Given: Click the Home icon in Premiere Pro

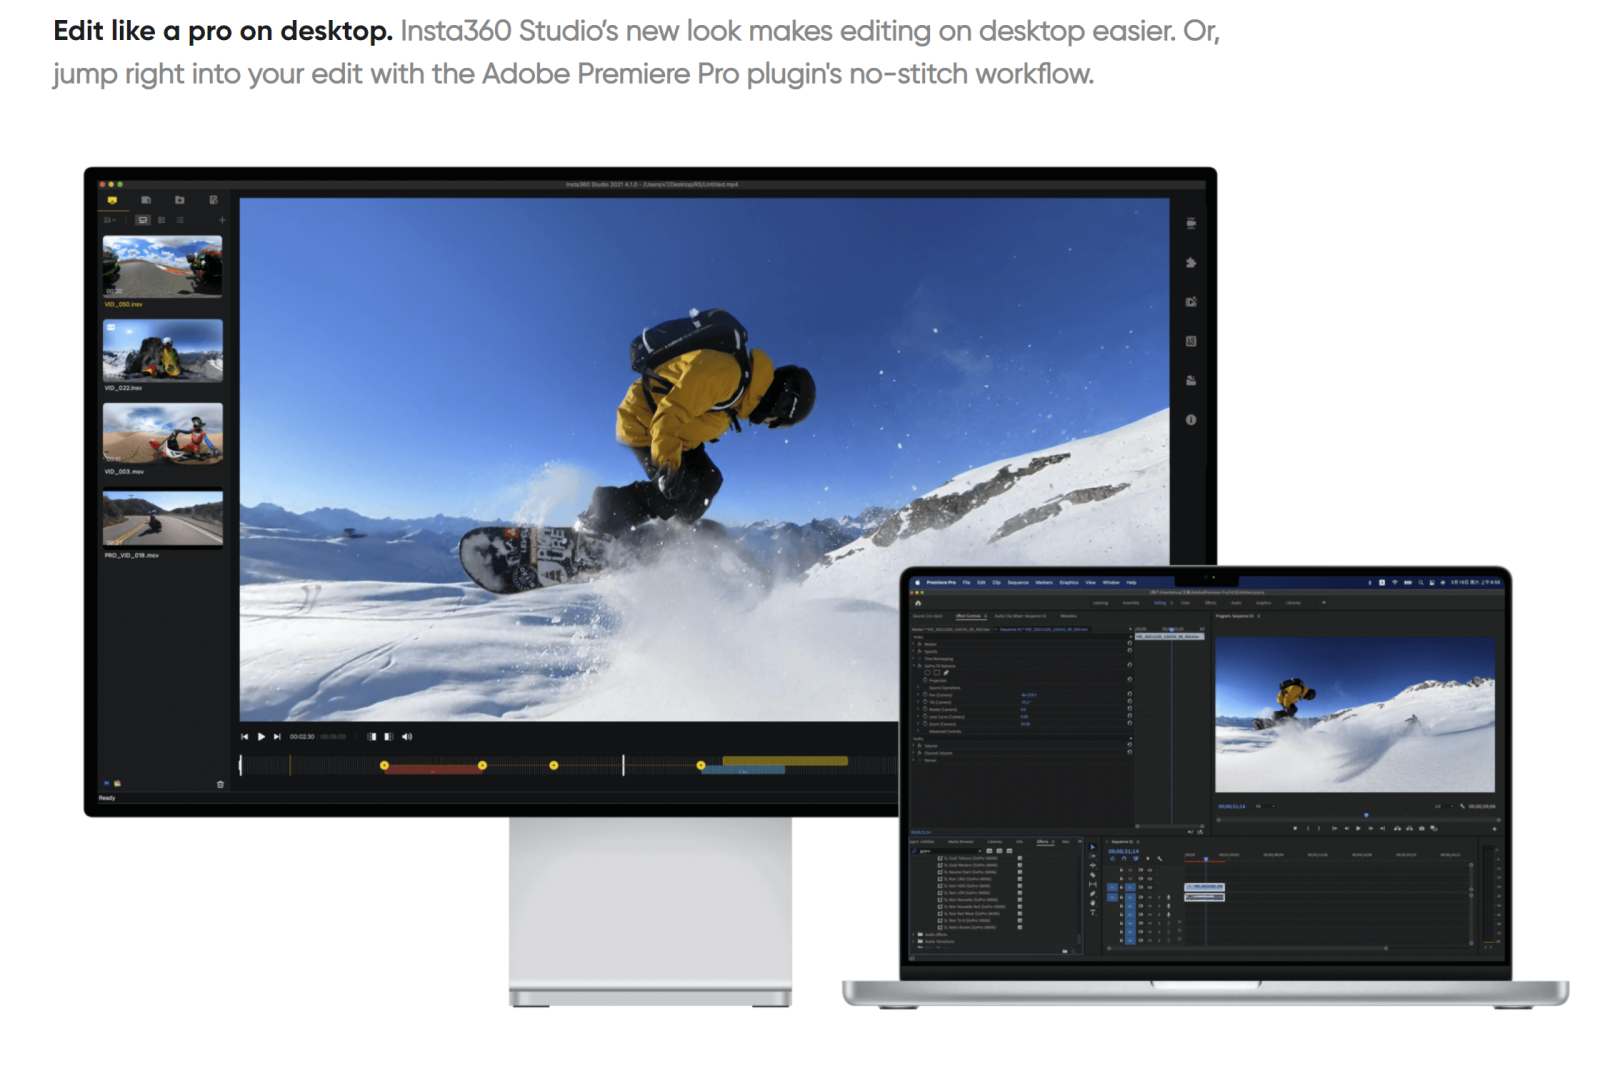Looking at the screenshot, I should click(x=918, y=603).
